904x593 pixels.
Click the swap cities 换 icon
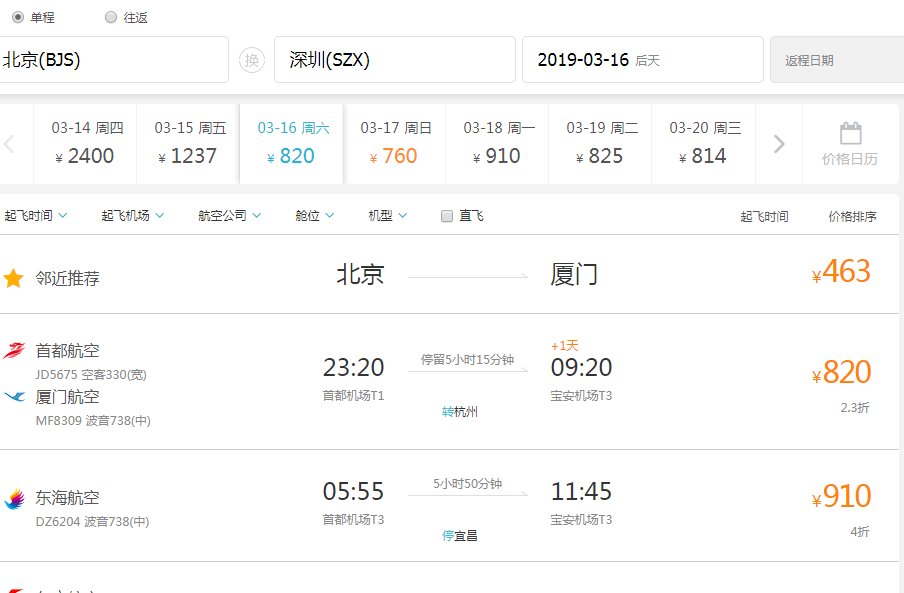[x=253, y=60]
